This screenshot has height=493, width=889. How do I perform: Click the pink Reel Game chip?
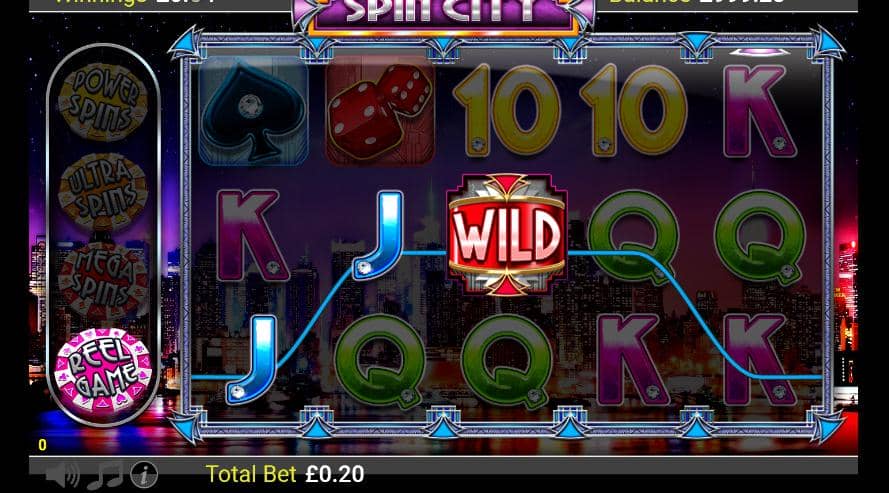[x=103, y=369]
